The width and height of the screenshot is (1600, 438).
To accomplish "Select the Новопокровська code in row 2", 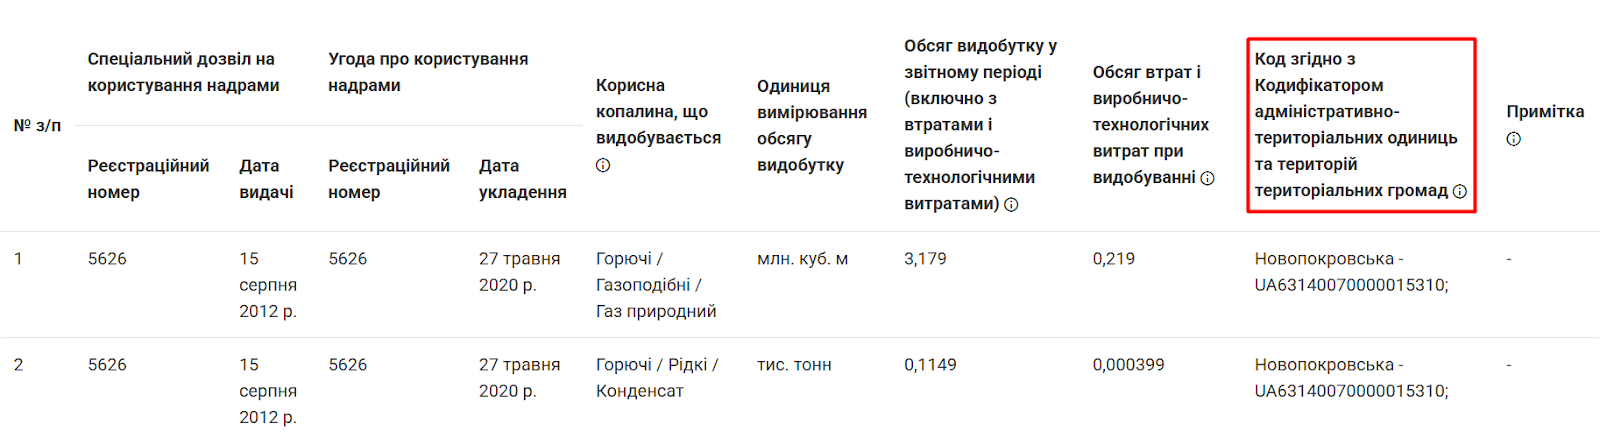I will tap(1350, 378).
